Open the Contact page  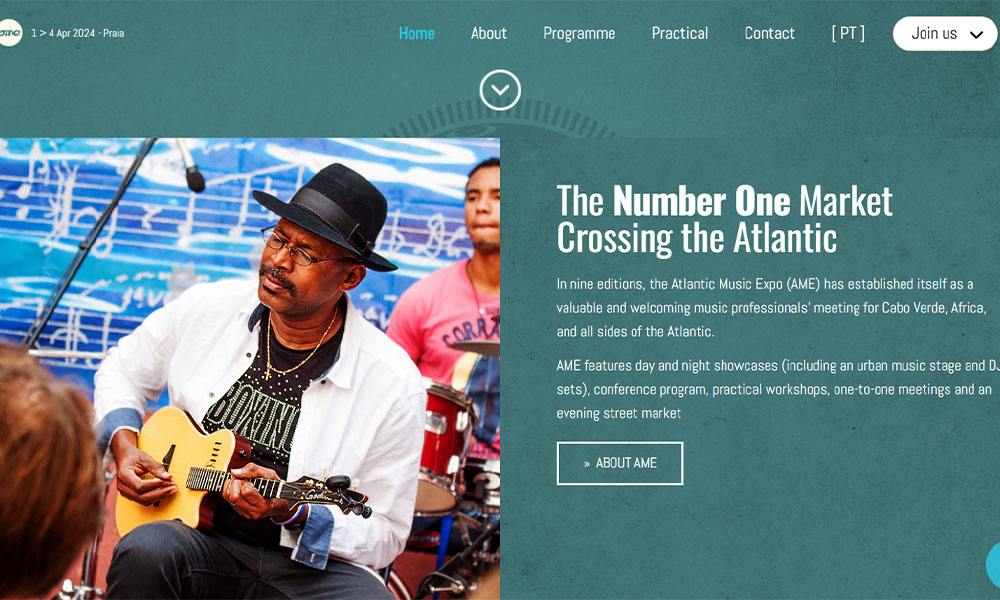point(770,33)
